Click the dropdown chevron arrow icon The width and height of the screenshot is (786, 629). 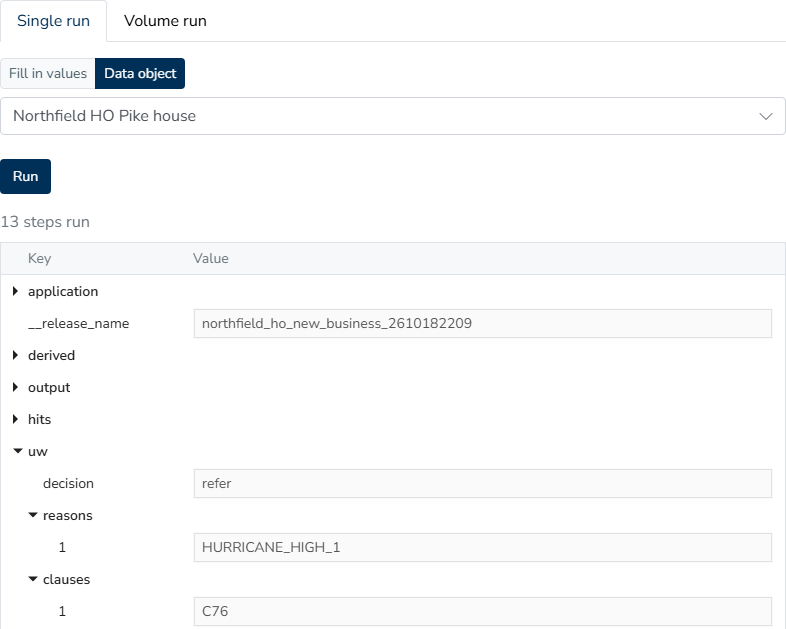coord(765,116)
